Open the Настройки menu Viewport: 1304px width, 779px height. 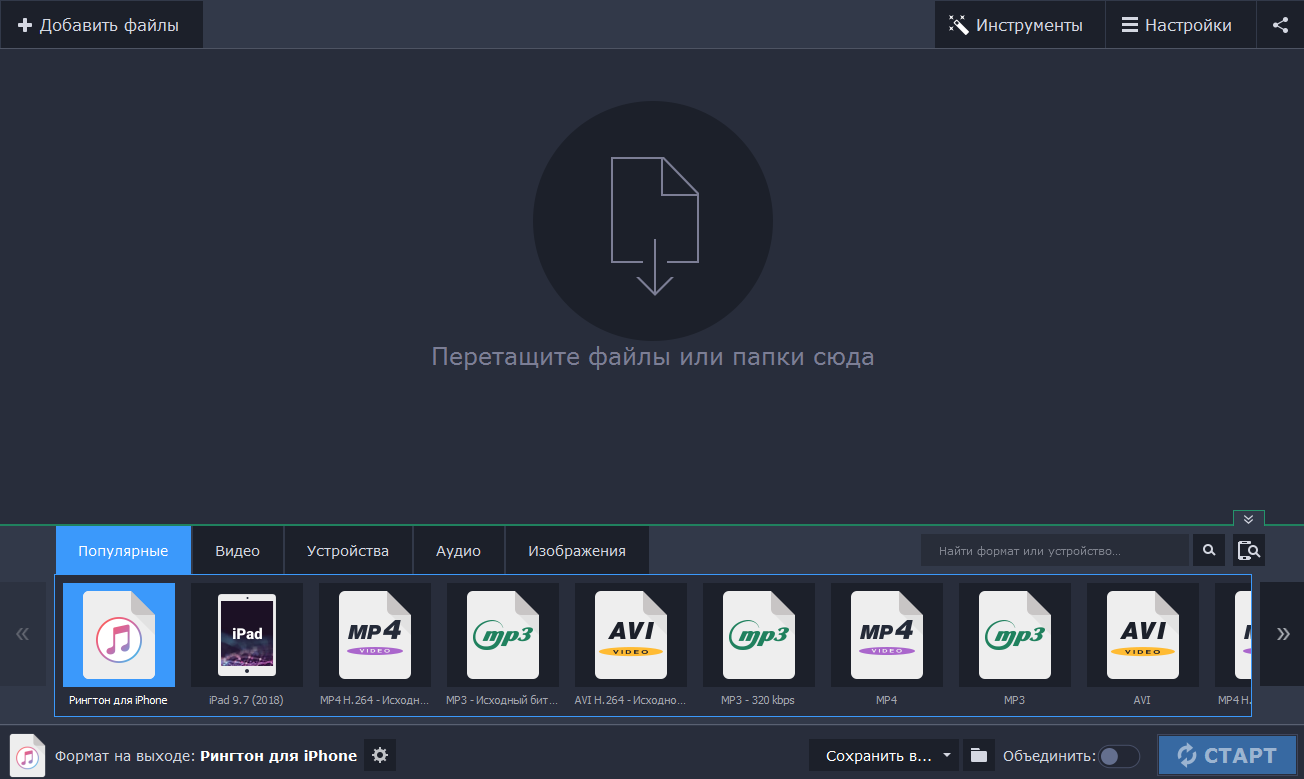point(1176,25)
